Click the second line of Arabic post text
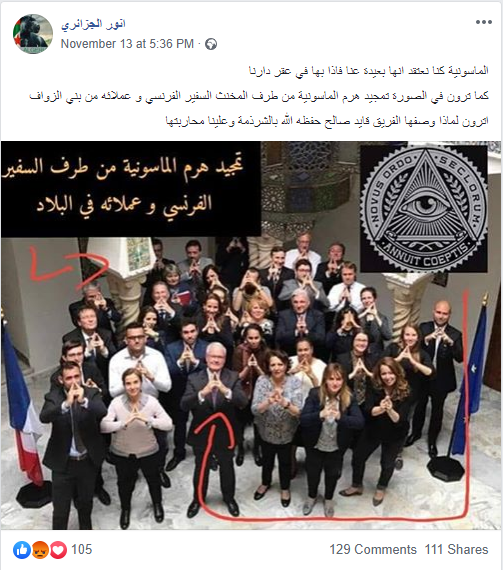 (259, 96)
